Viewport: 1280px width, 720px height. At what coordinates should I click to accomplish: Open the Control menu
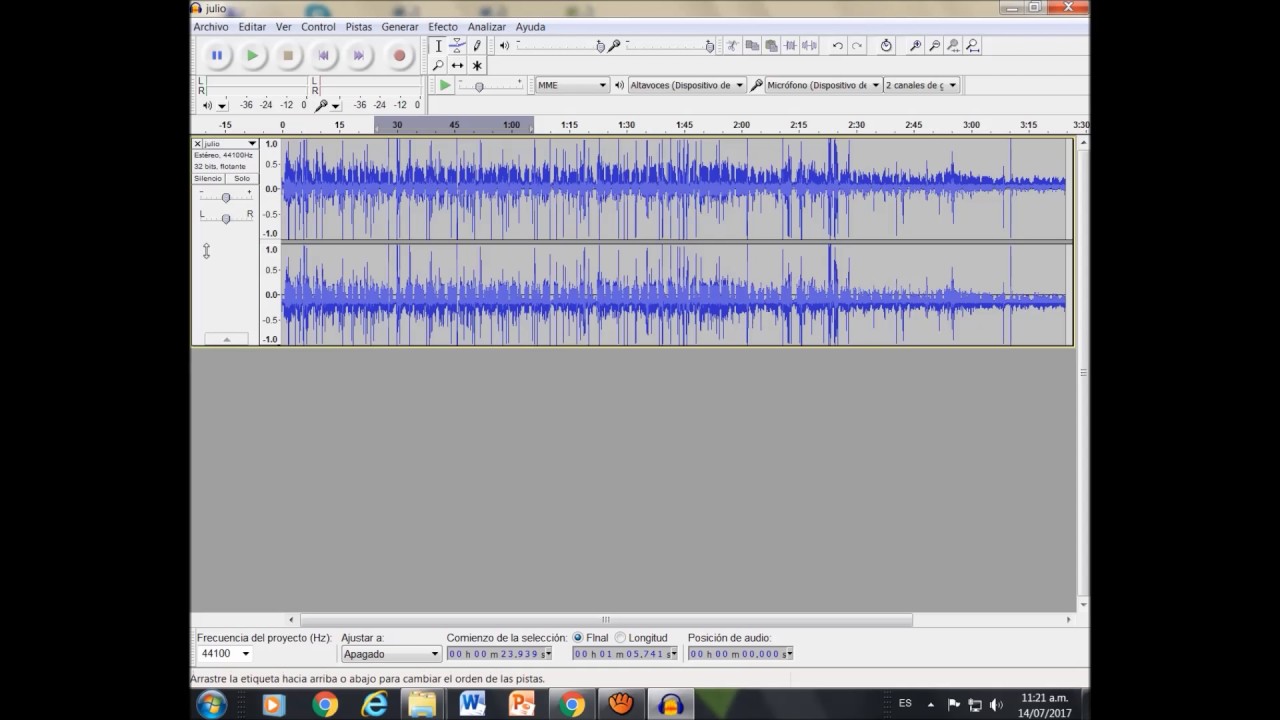318,27
